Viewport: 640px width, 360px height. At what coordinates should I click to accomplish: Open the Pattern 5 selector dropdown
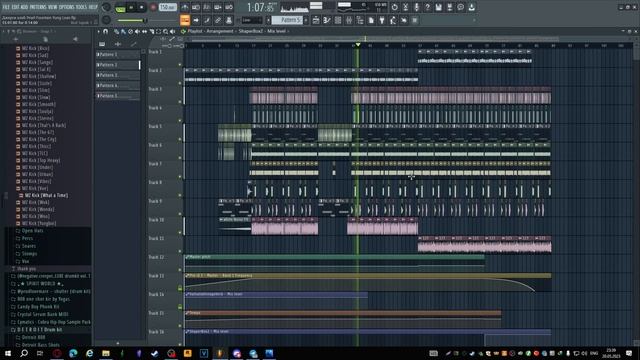(287, 20)
